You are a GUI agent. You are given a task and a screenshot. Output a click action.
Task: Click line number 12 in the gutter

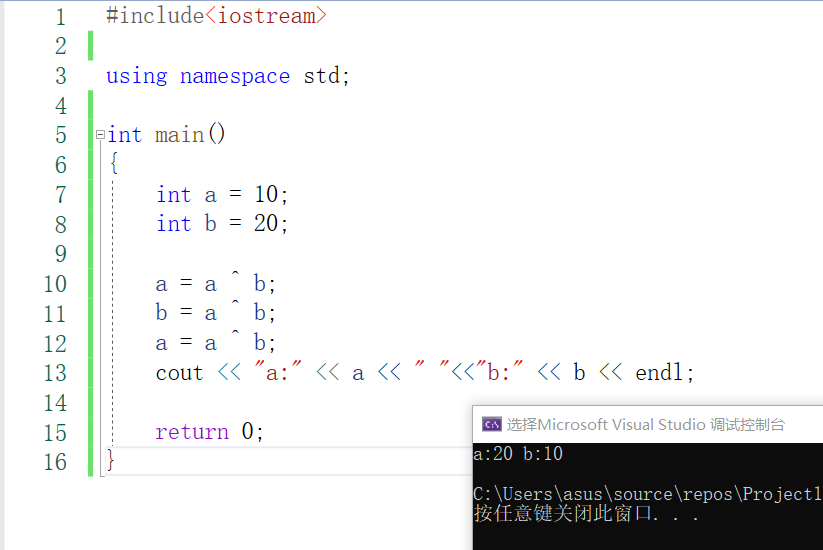point(55,344)
